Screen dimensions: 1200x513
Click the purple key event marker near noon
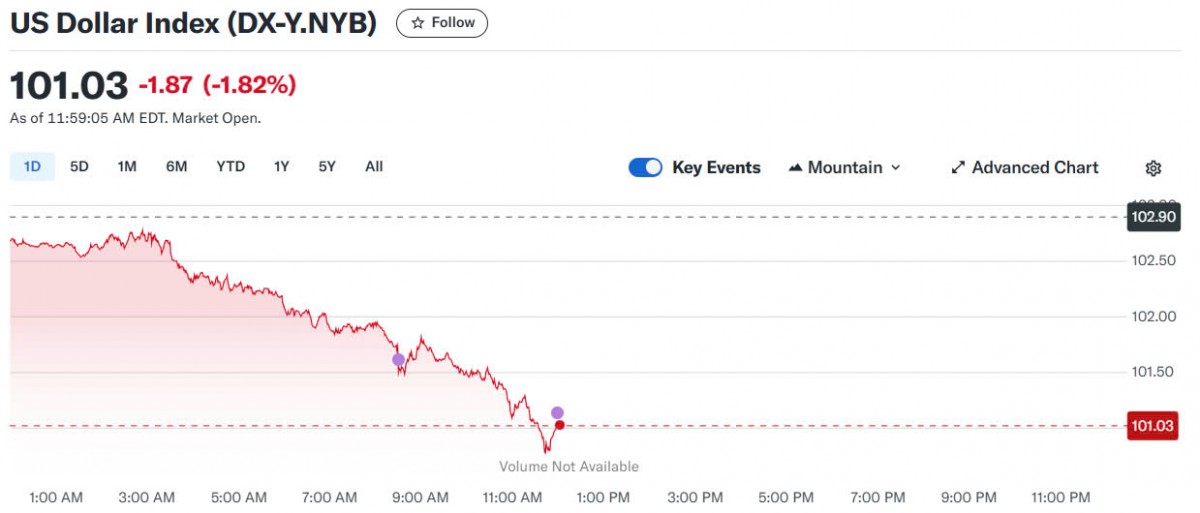tap(557, 413)
